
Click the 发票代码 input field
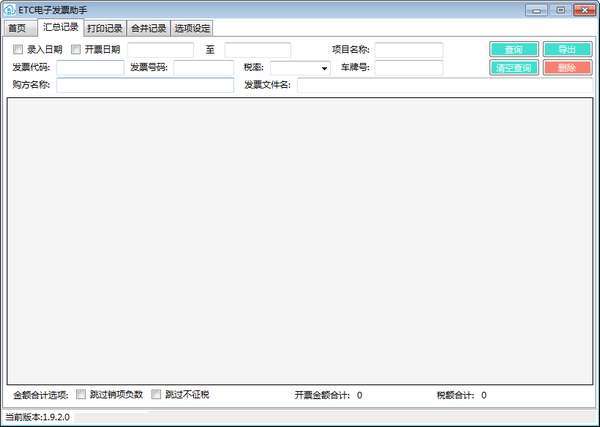tap(90, 68)
